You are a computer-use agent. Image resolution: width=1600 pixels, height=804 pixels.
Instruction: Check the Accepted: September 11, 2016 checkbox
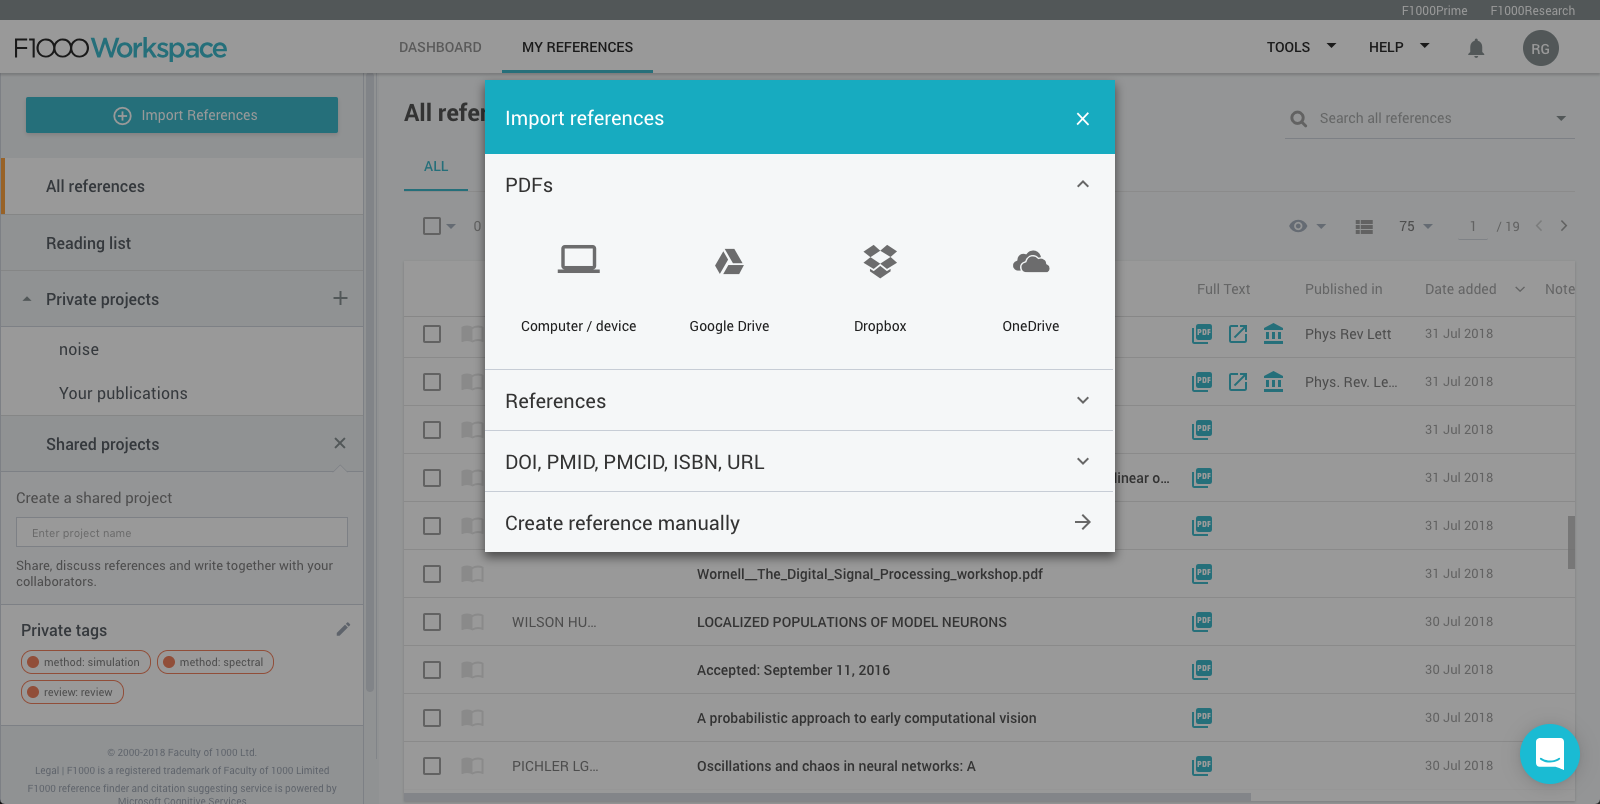[x=432, y=670]
